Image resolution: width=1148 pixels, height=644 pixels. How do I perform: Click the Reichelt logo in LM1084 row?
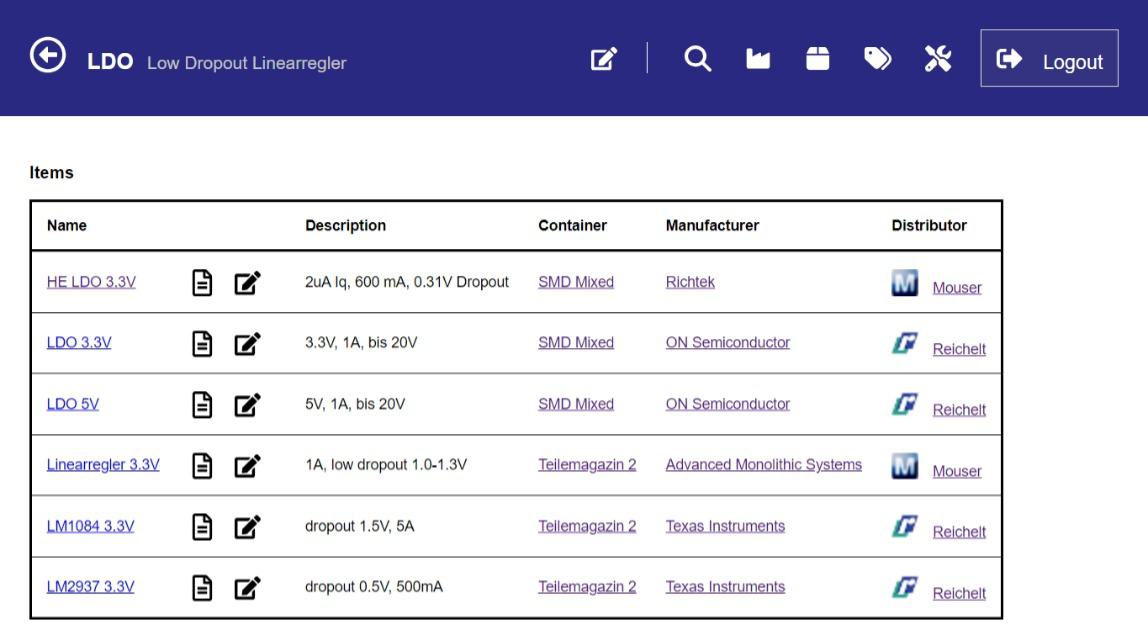tap(905, 526)
